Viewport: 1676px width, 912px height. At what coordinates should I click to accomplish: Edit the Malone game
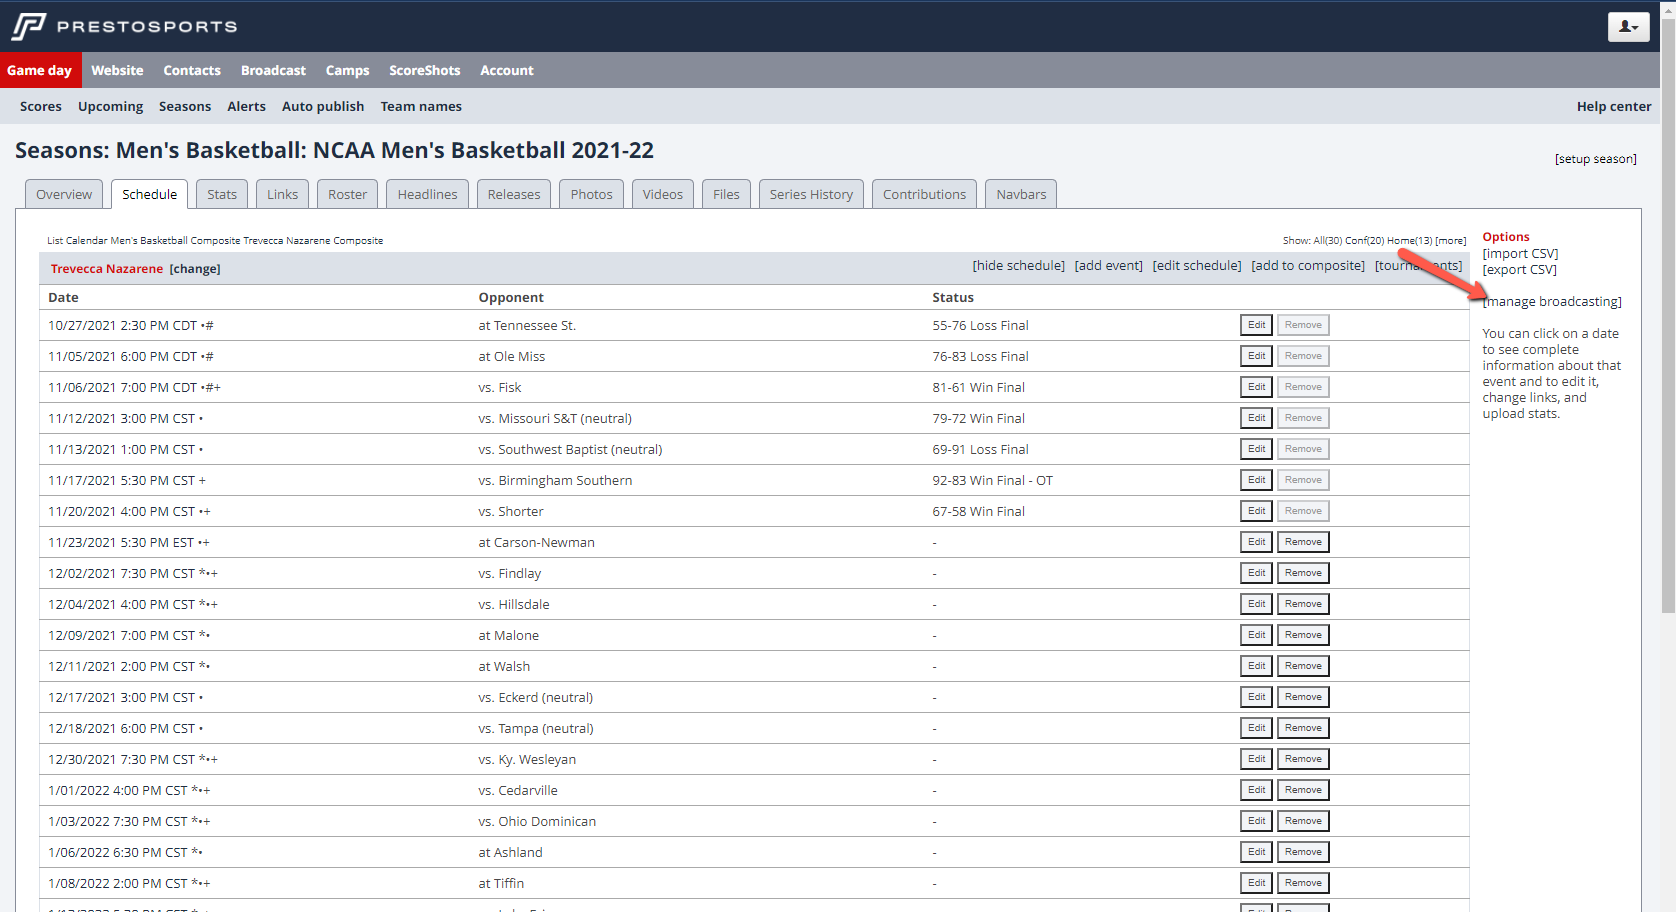click(x=1256, y=635)
